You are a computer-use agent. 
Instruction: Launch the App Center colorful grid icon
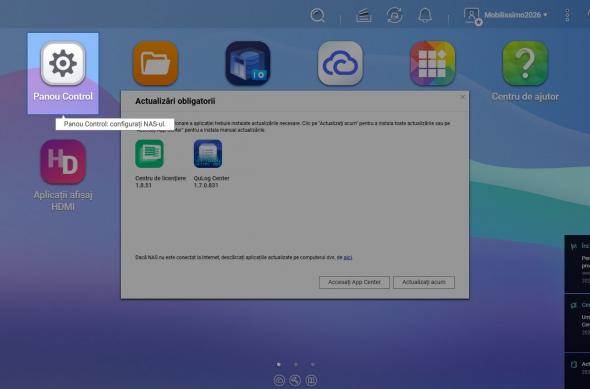click(x=433, y=63)
